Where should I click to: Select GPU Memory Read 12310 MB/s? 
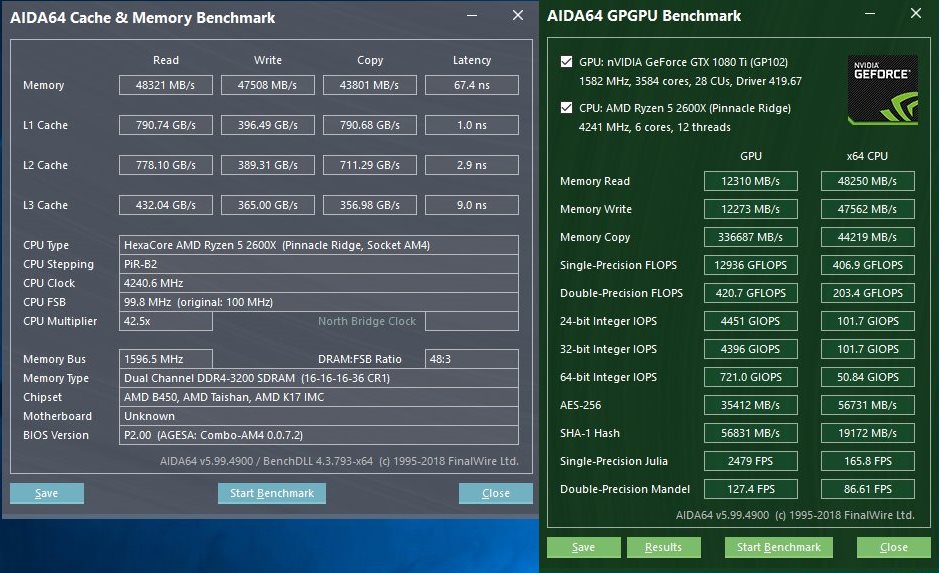tap(751, 181)
